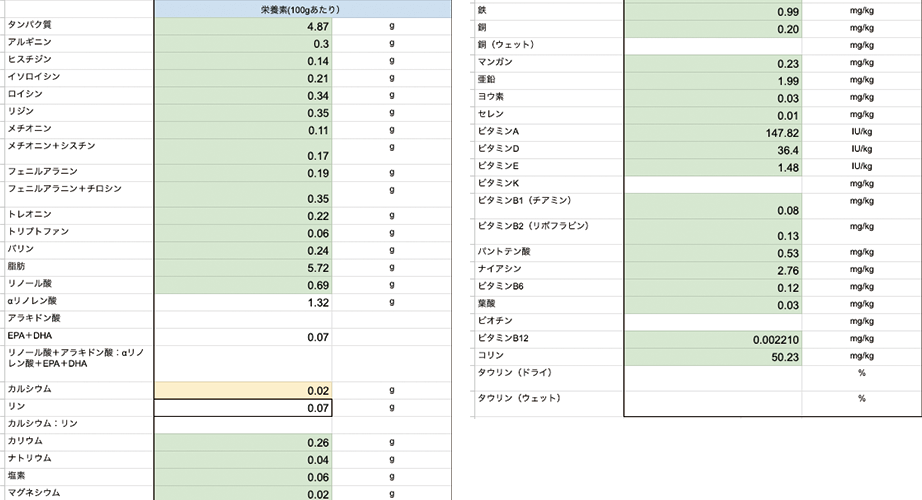Select the 脂肪 value cell 5.72
Viewport: 922px width, 500px height.
point(243,269)
